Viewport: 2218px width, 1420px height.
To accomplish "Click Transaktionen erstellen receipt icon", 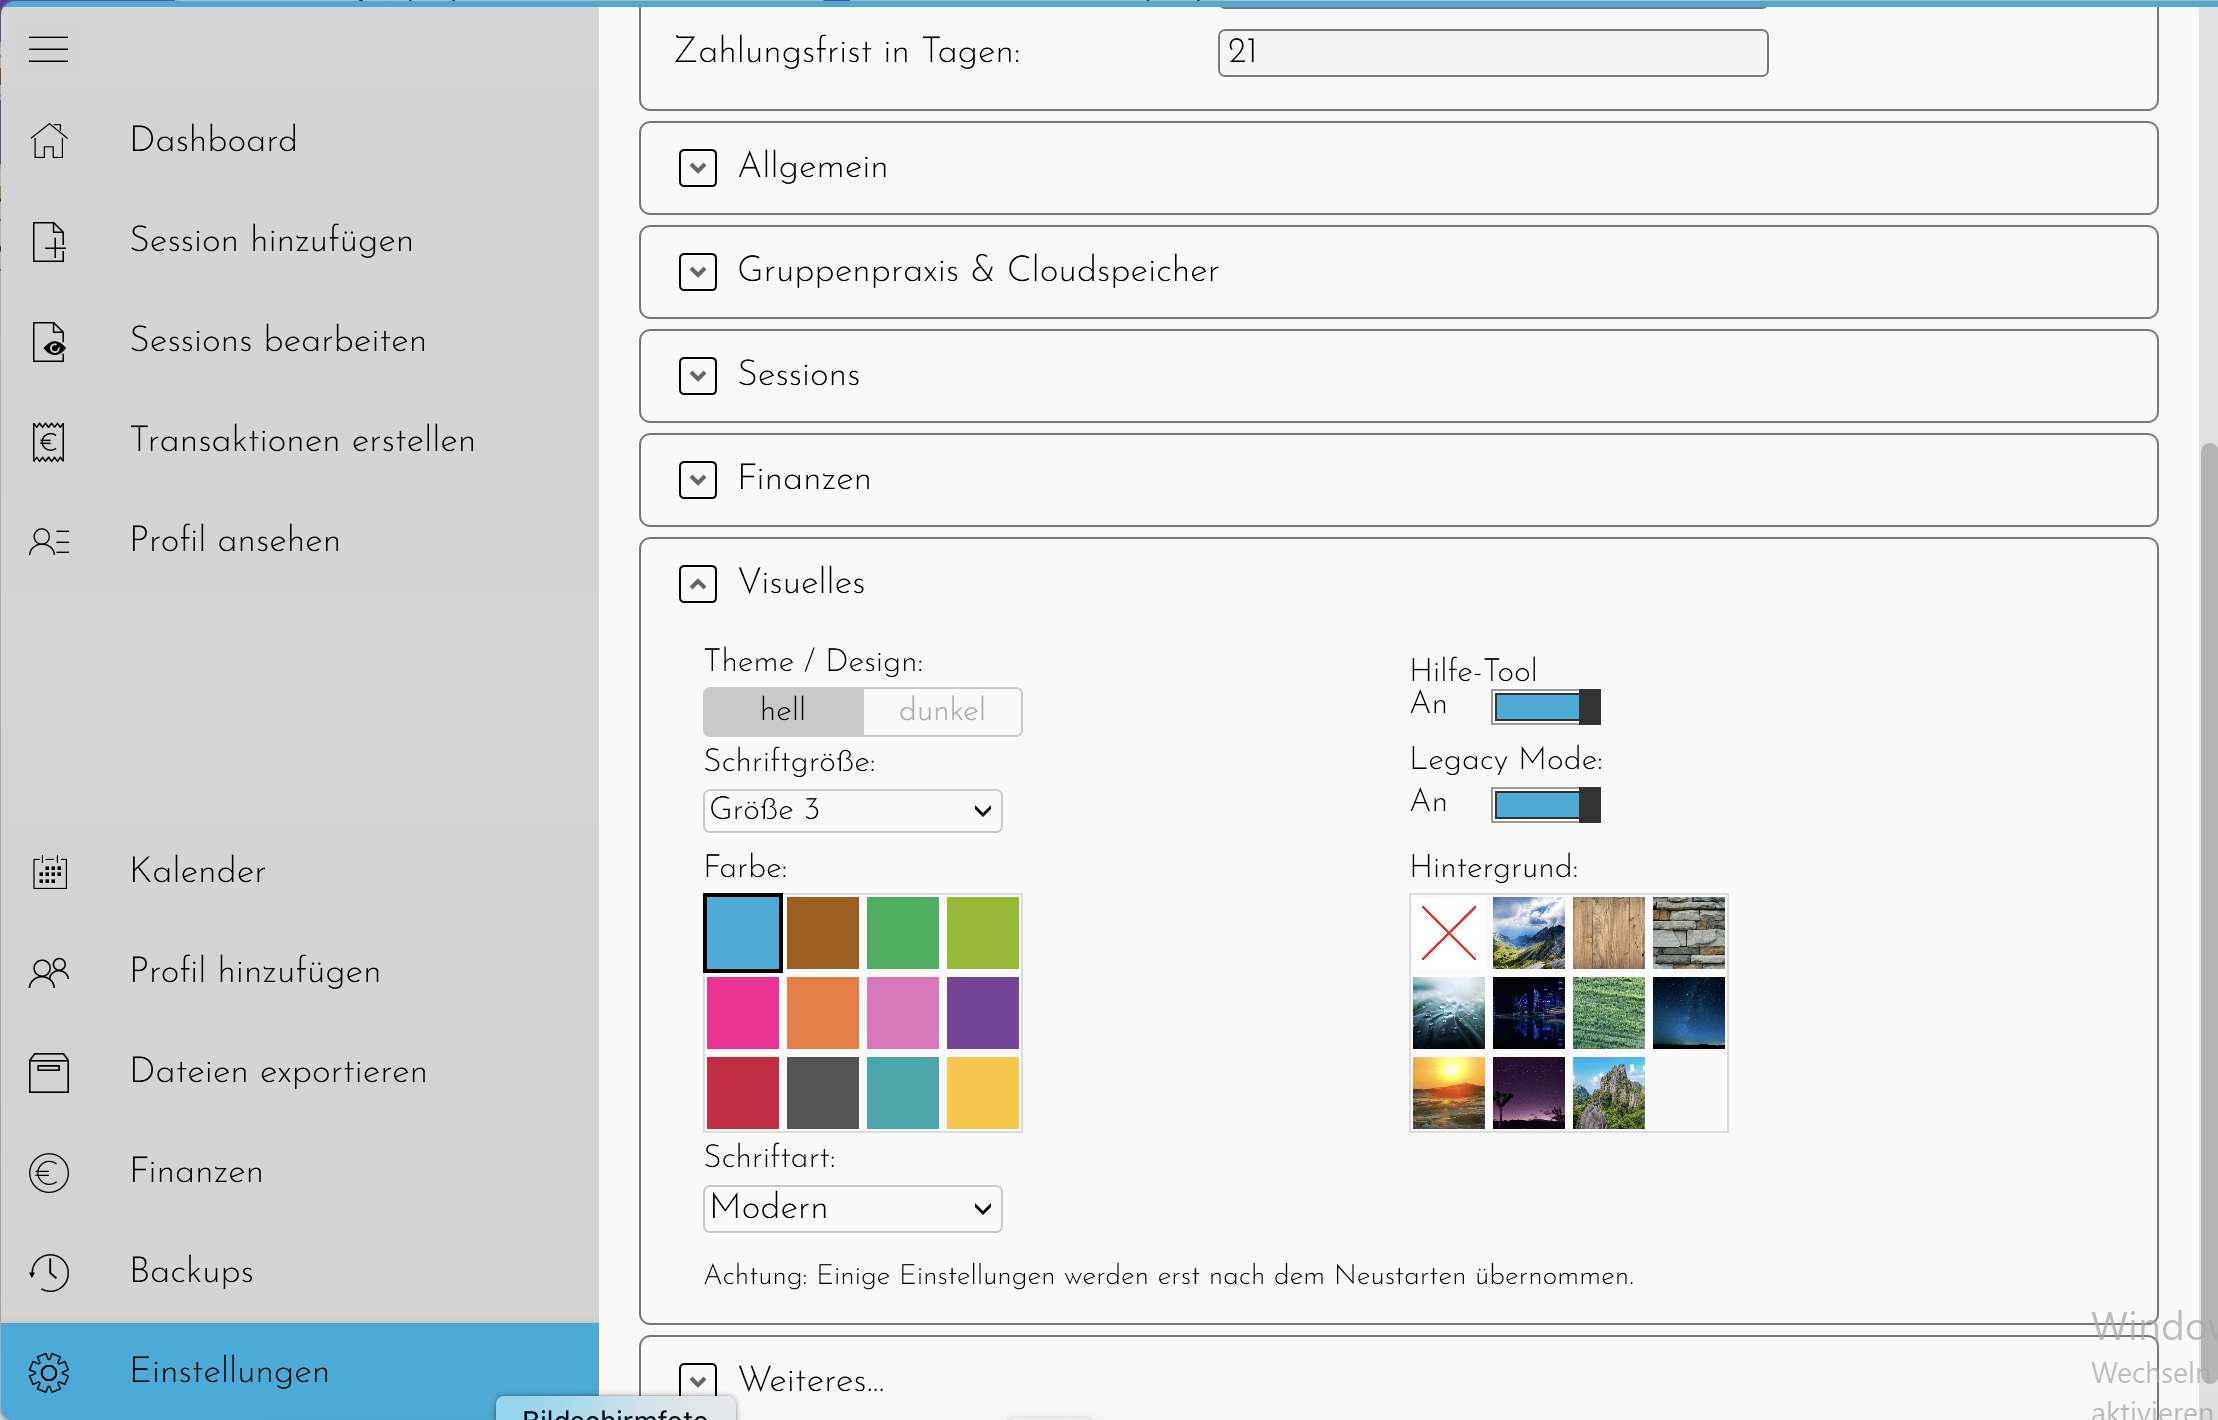I will (48, 441).
